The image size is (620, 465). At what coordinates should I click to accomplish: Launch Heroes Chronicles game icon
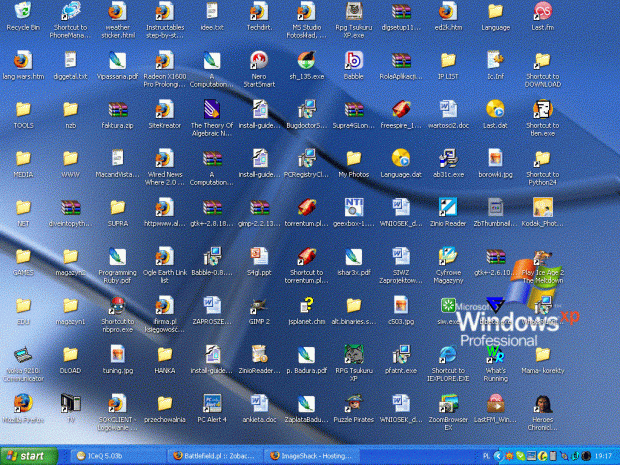click(543, 402)
